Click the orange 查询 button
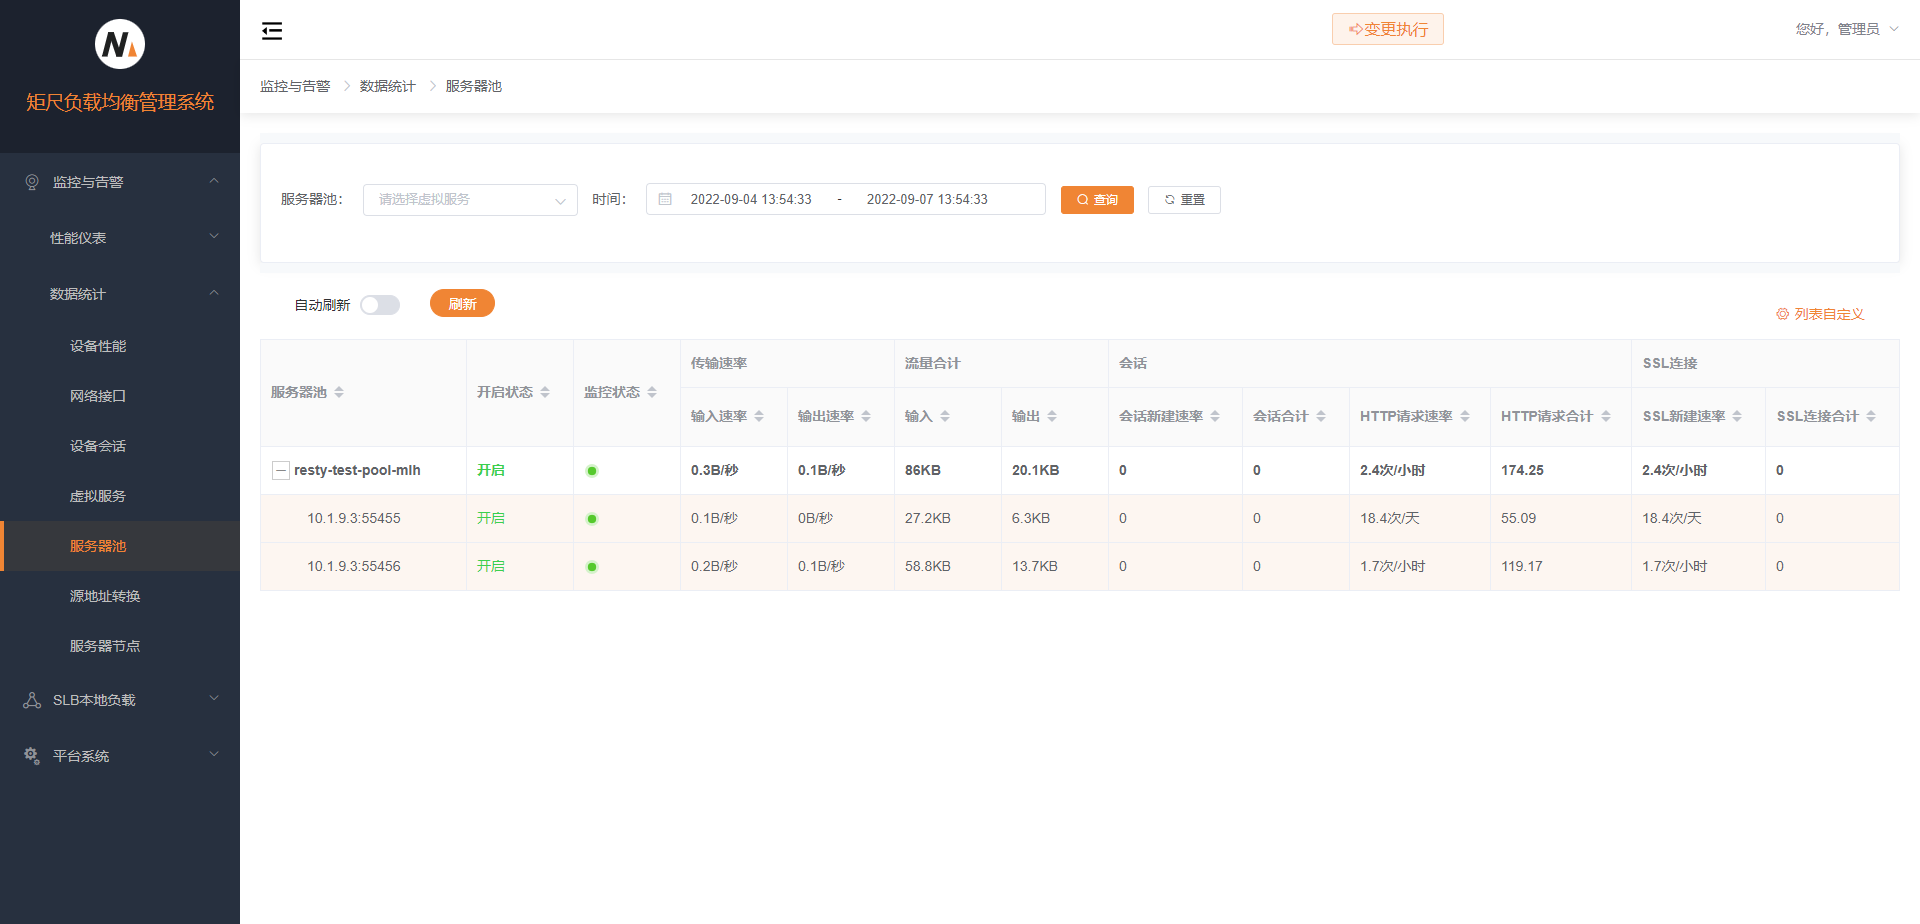 point(1097,200)
